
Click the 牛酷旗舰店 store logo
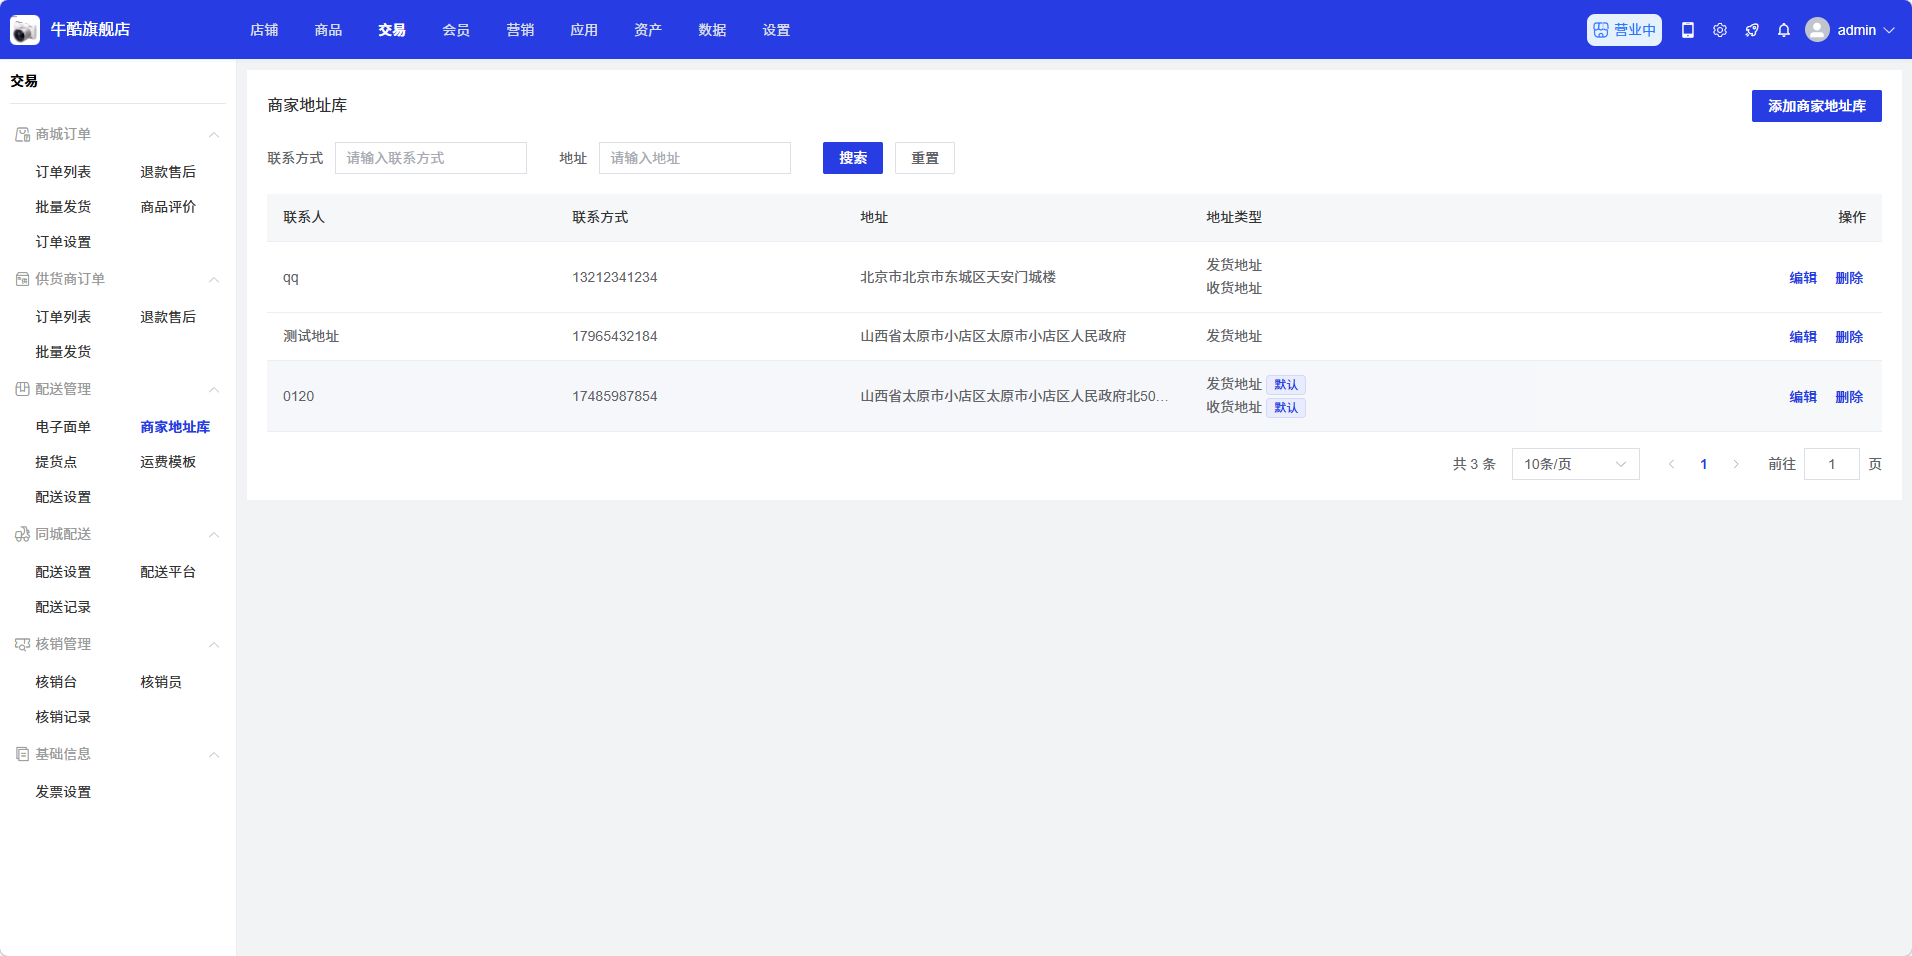(25, 30)
